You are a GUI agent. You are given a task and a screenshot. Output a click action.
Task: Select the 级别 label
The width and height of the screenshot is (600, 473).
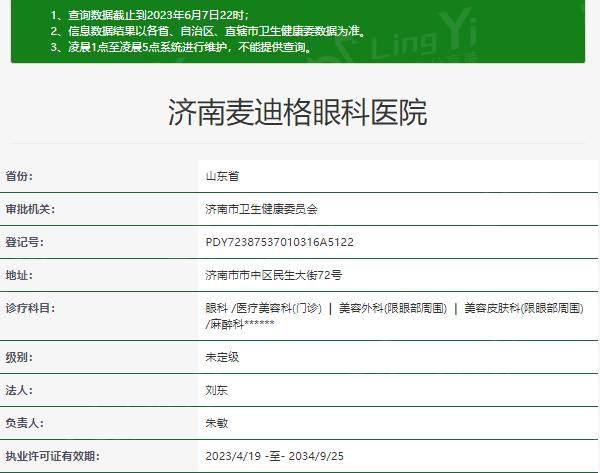[x=19, y=357]
